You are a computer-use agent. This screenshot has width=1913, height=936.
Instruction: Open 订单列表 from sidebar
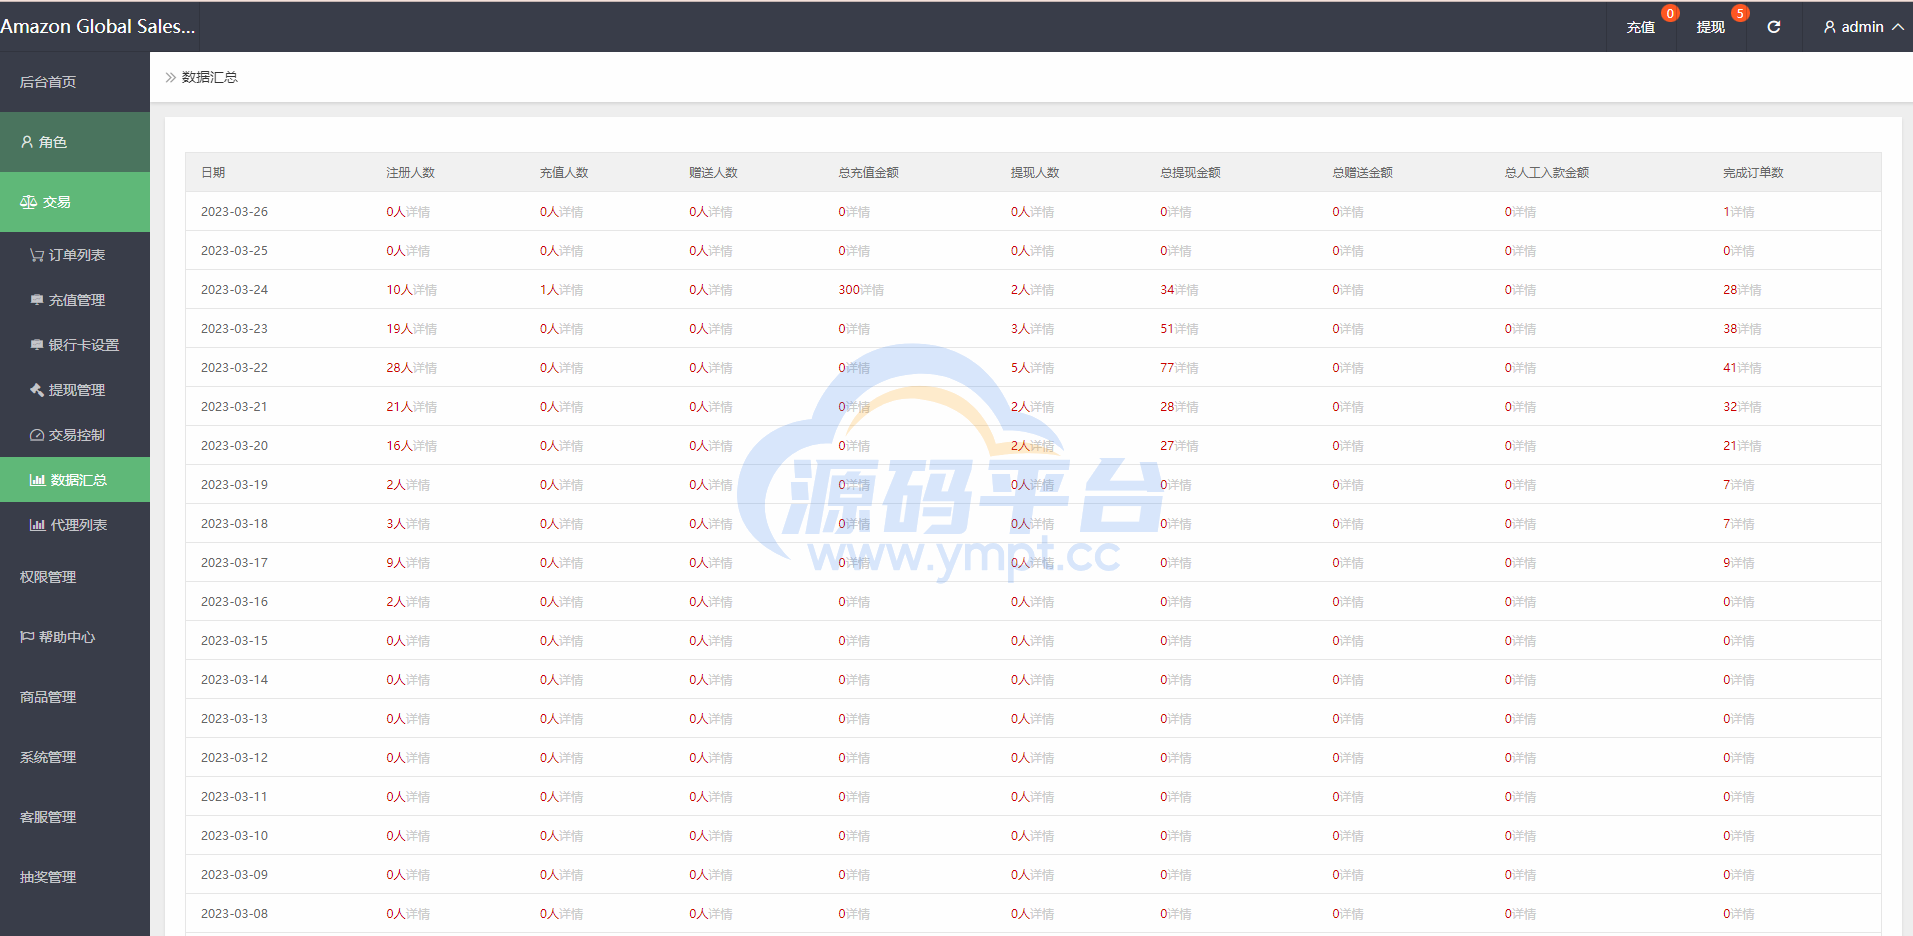coord(75,255)
